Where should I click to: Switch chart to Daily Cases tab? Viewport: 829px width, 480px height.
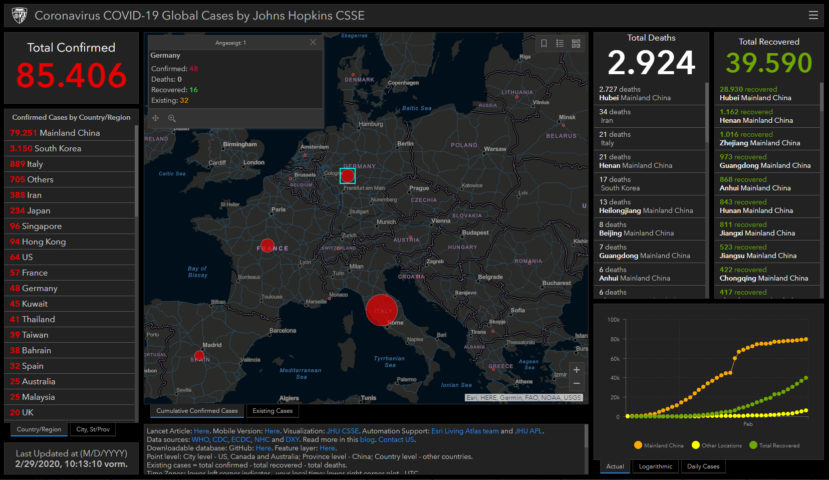point(703,466)
